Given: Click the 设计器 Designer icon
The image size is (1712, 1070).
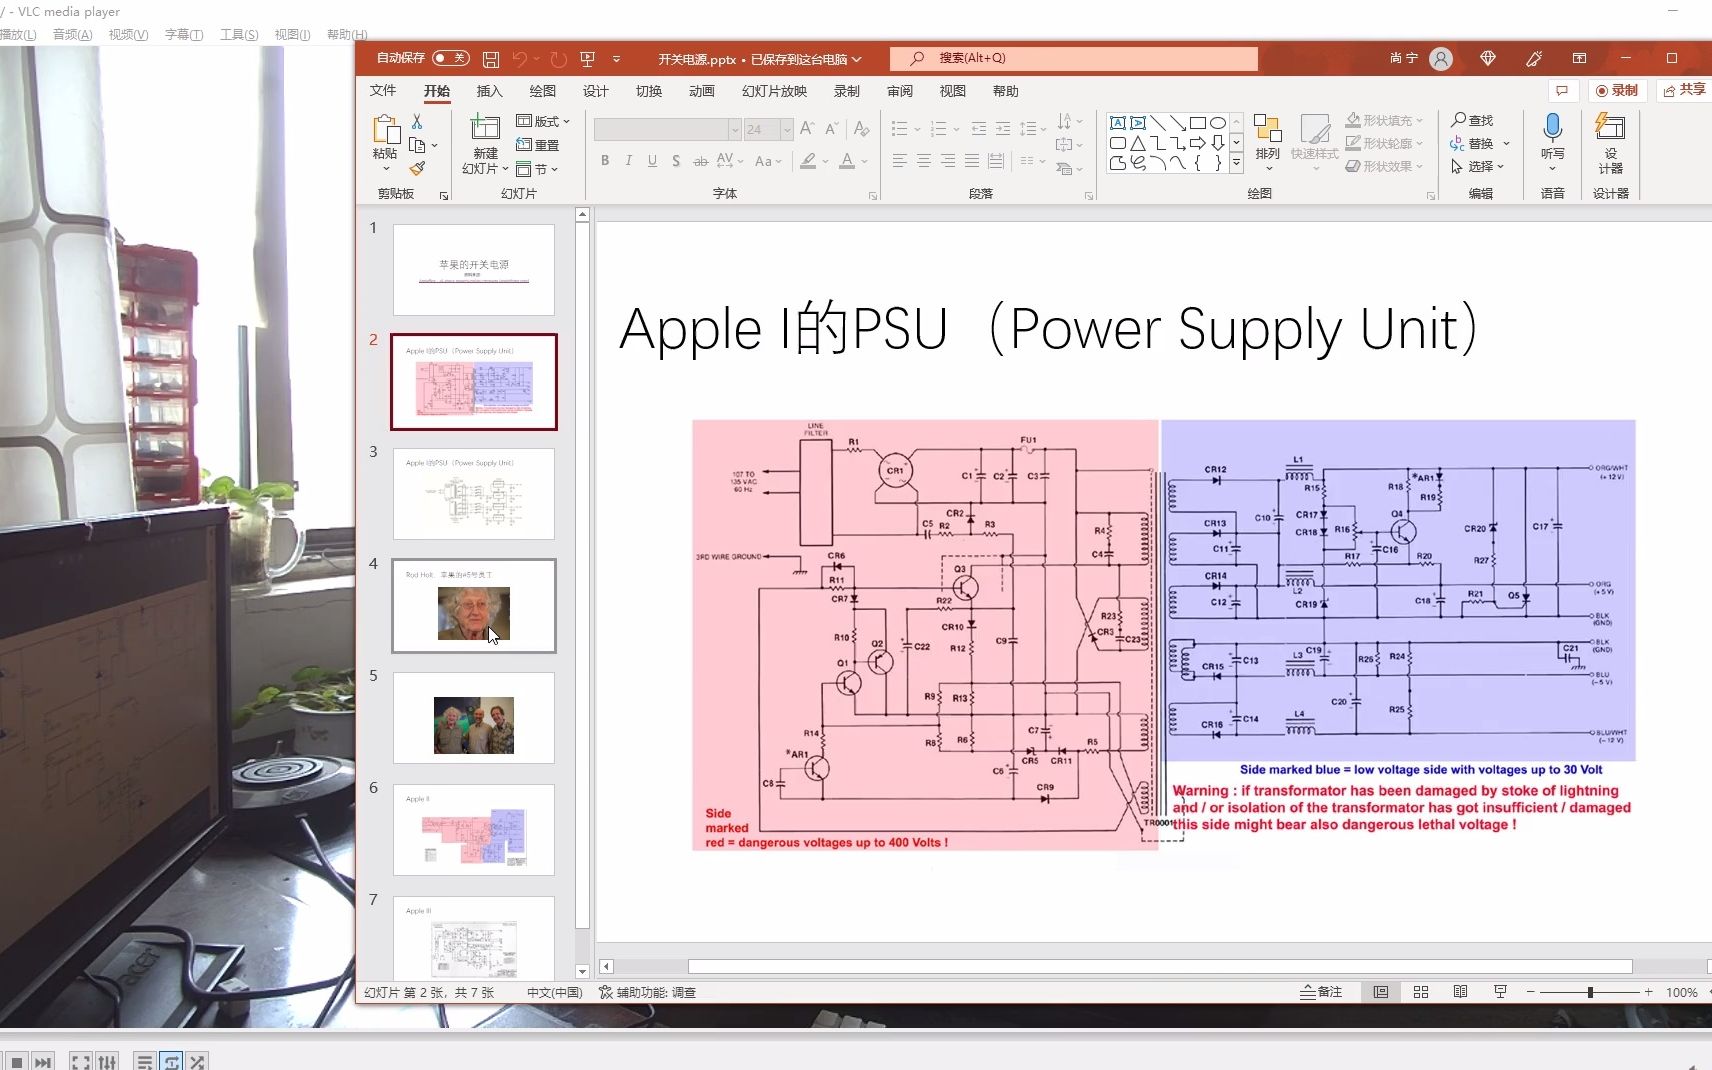Looking at the screenshot, I should [1610, 128].
